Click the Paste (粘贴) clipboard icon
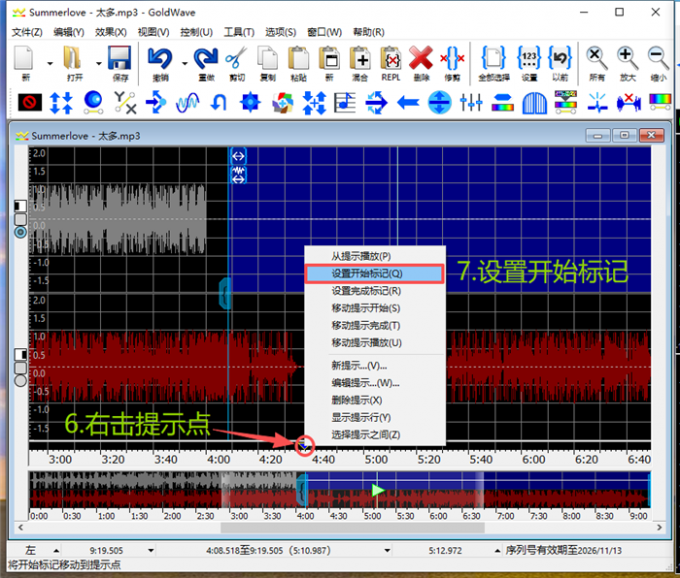Image resolution: width=680 pixels, height=578 pixels. tap(298, 59)
